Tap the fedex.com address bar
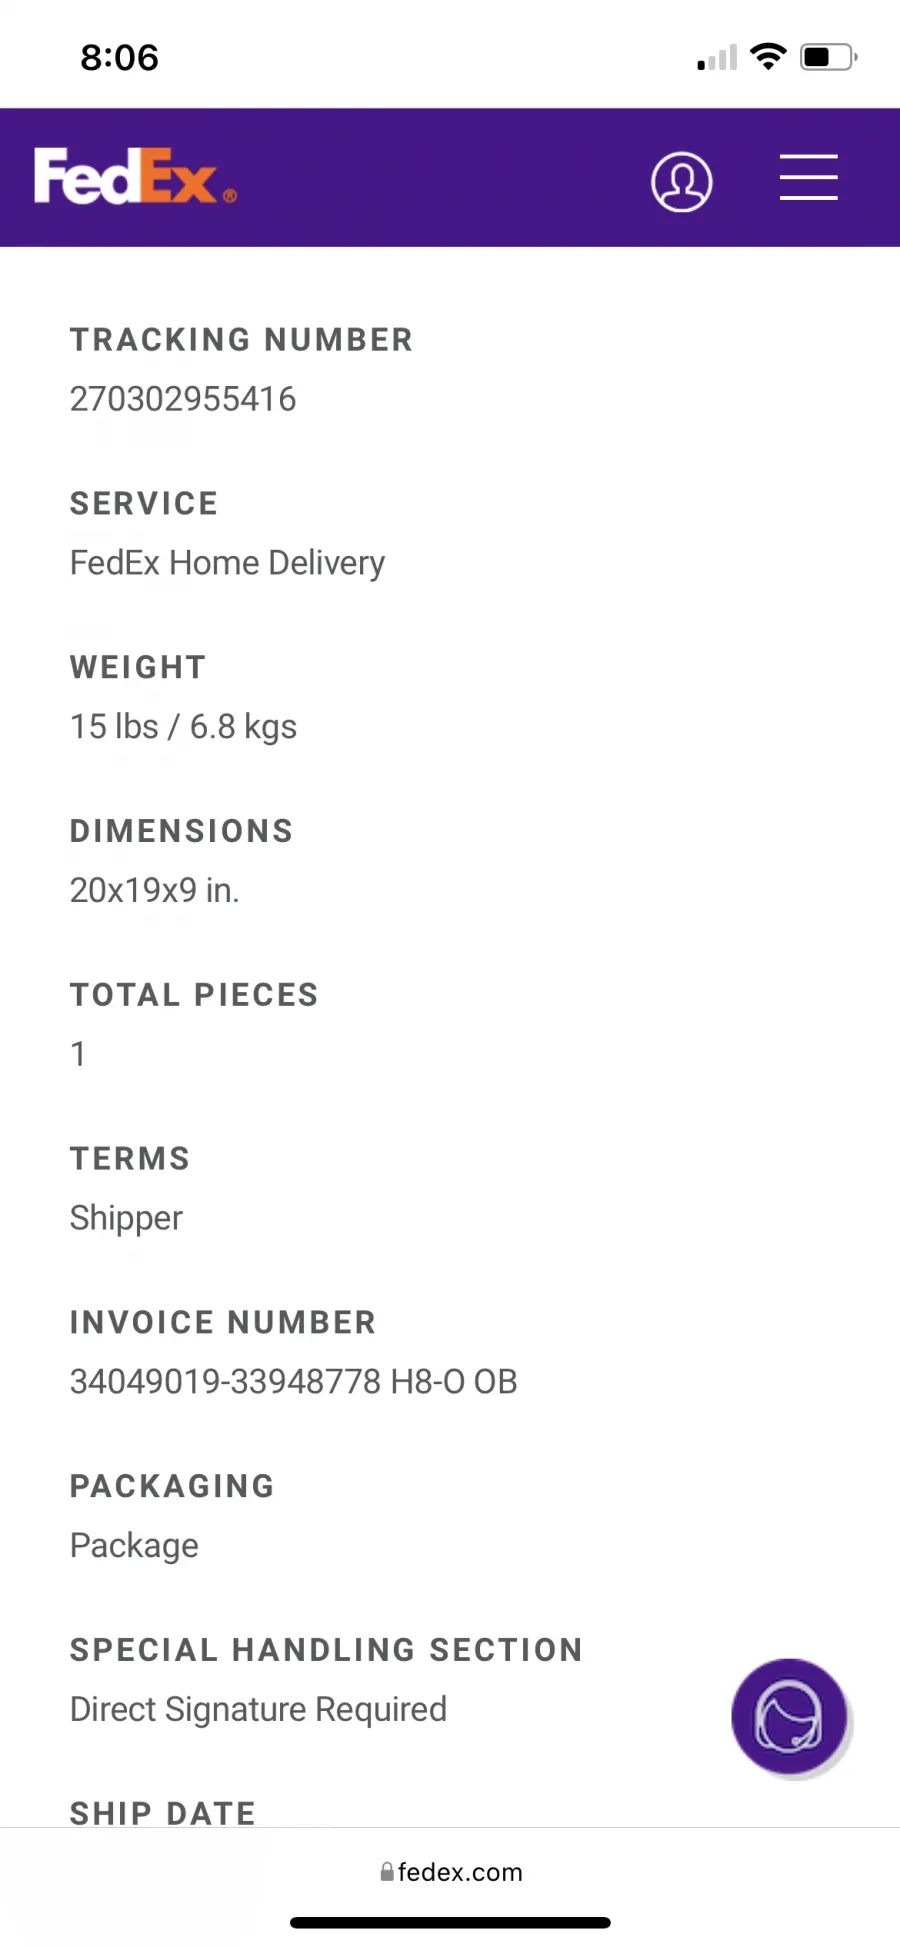Viewport: 900px width, 1947px height. (x=450, y=1872)
